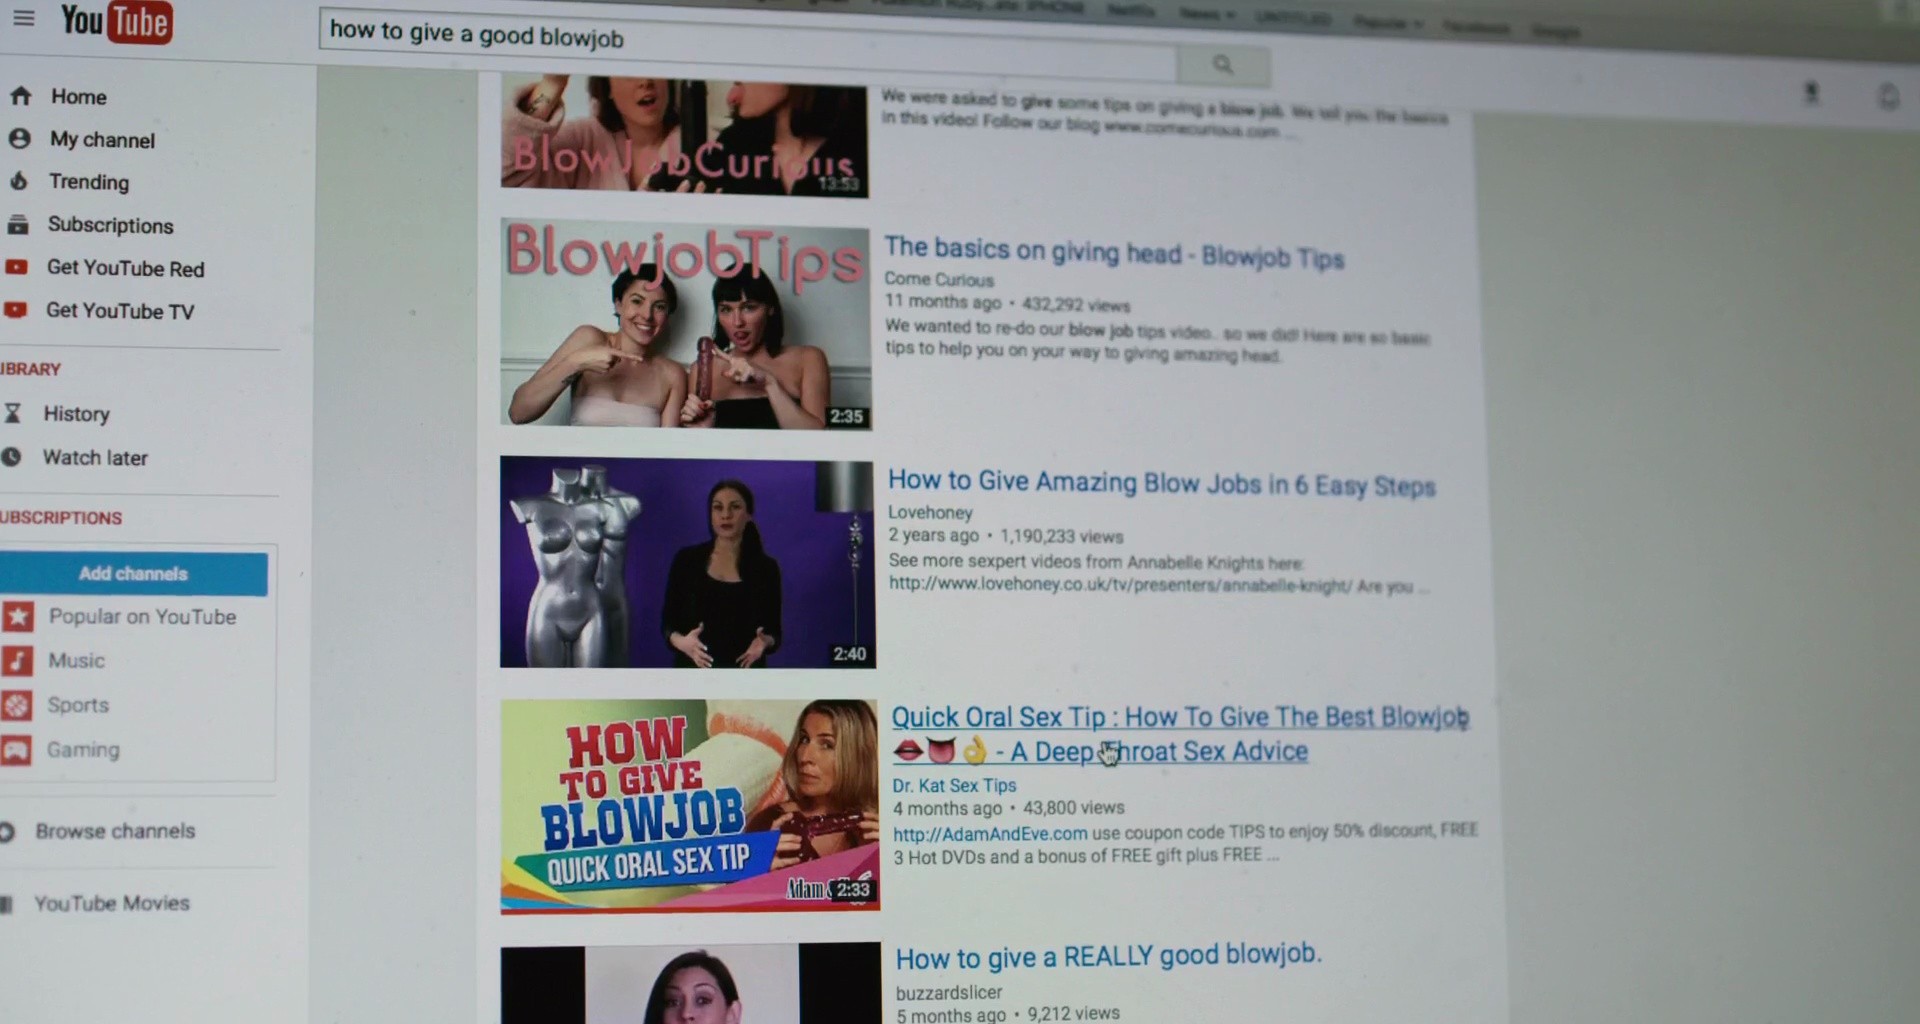Open Get YouTube TV link
Viewport: 1920px width, 1024px height.
tap(120, 311)
